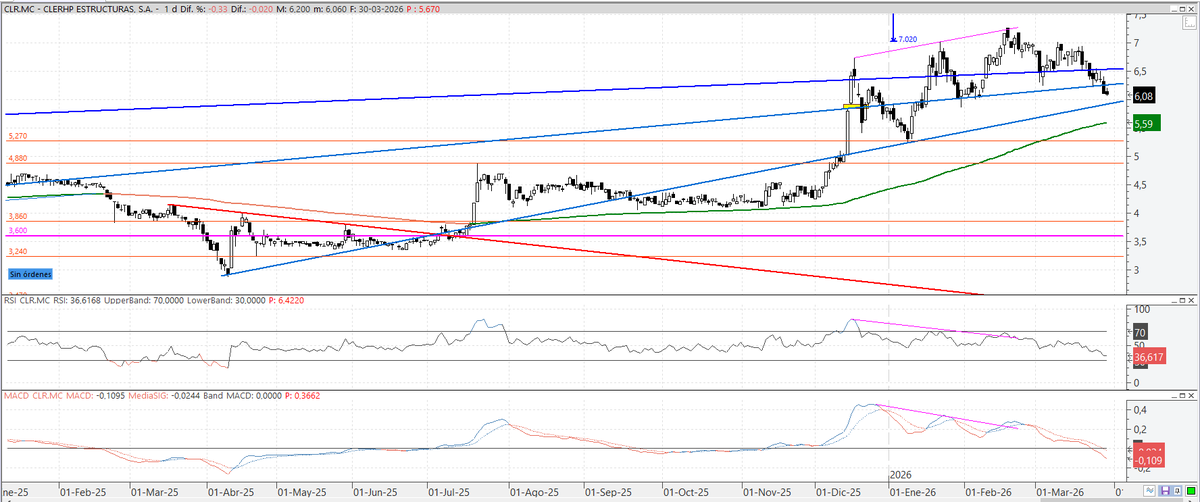Close the MACD indicator panel

[1191, 395]
